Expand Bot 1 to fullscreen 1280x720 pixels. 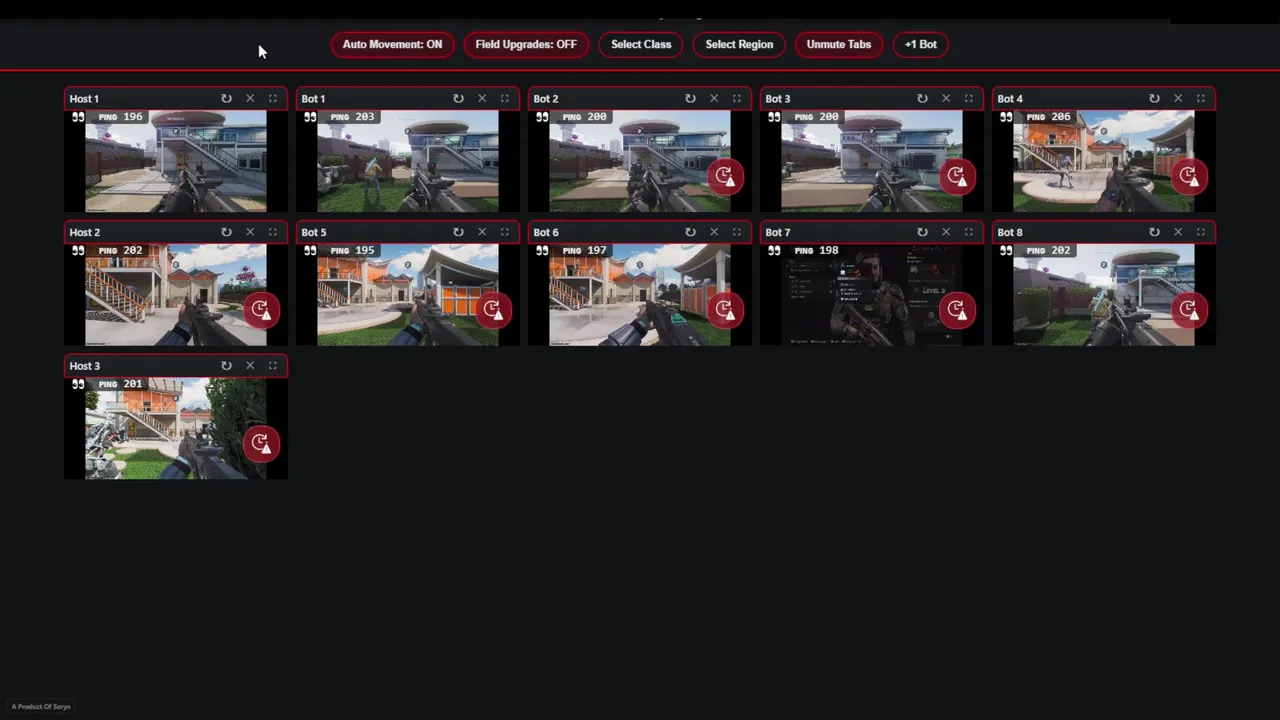click(x=505, y=98)
